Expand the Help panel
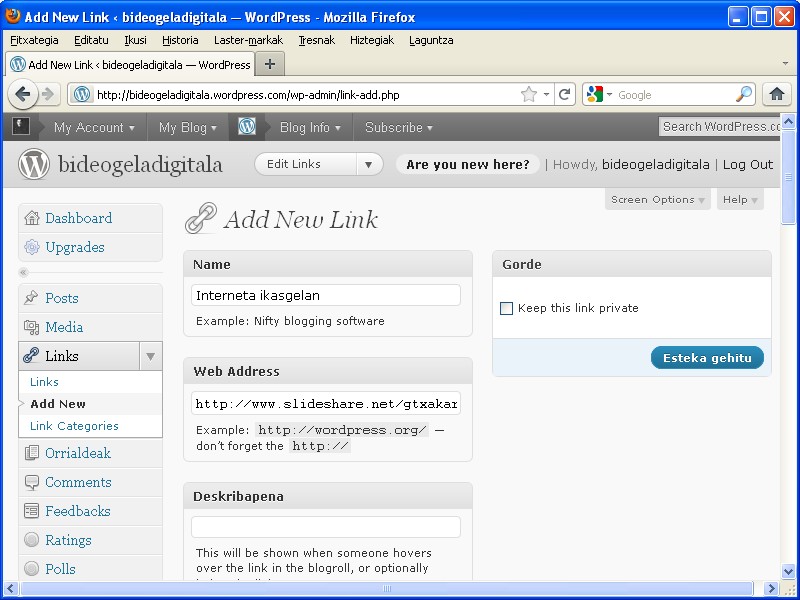 740,199
